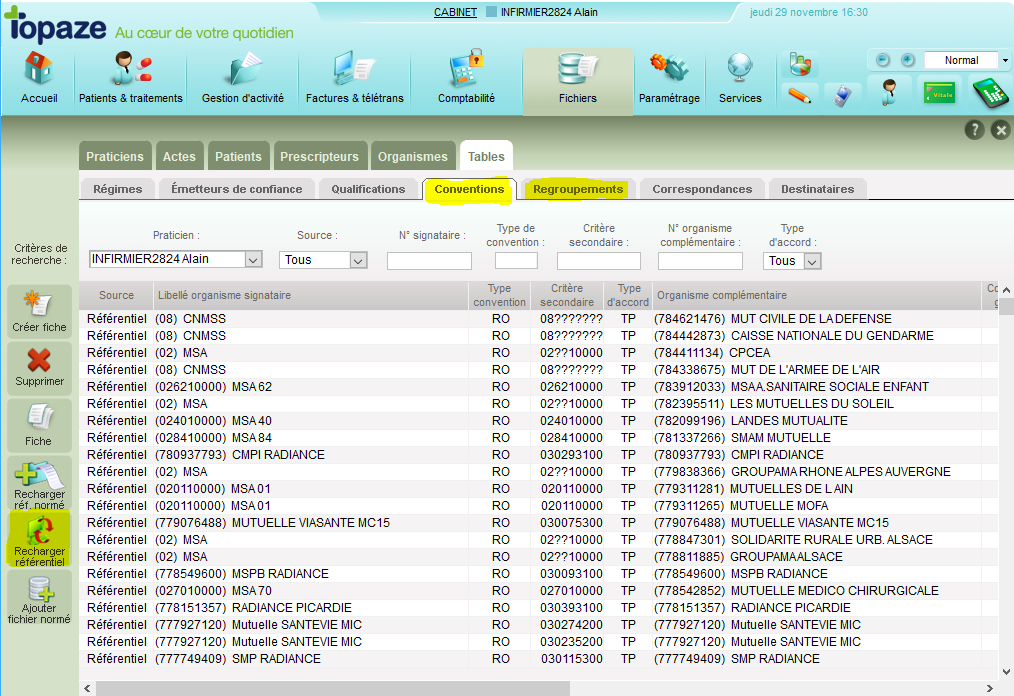Sort by Source column header

coord(116,295)
